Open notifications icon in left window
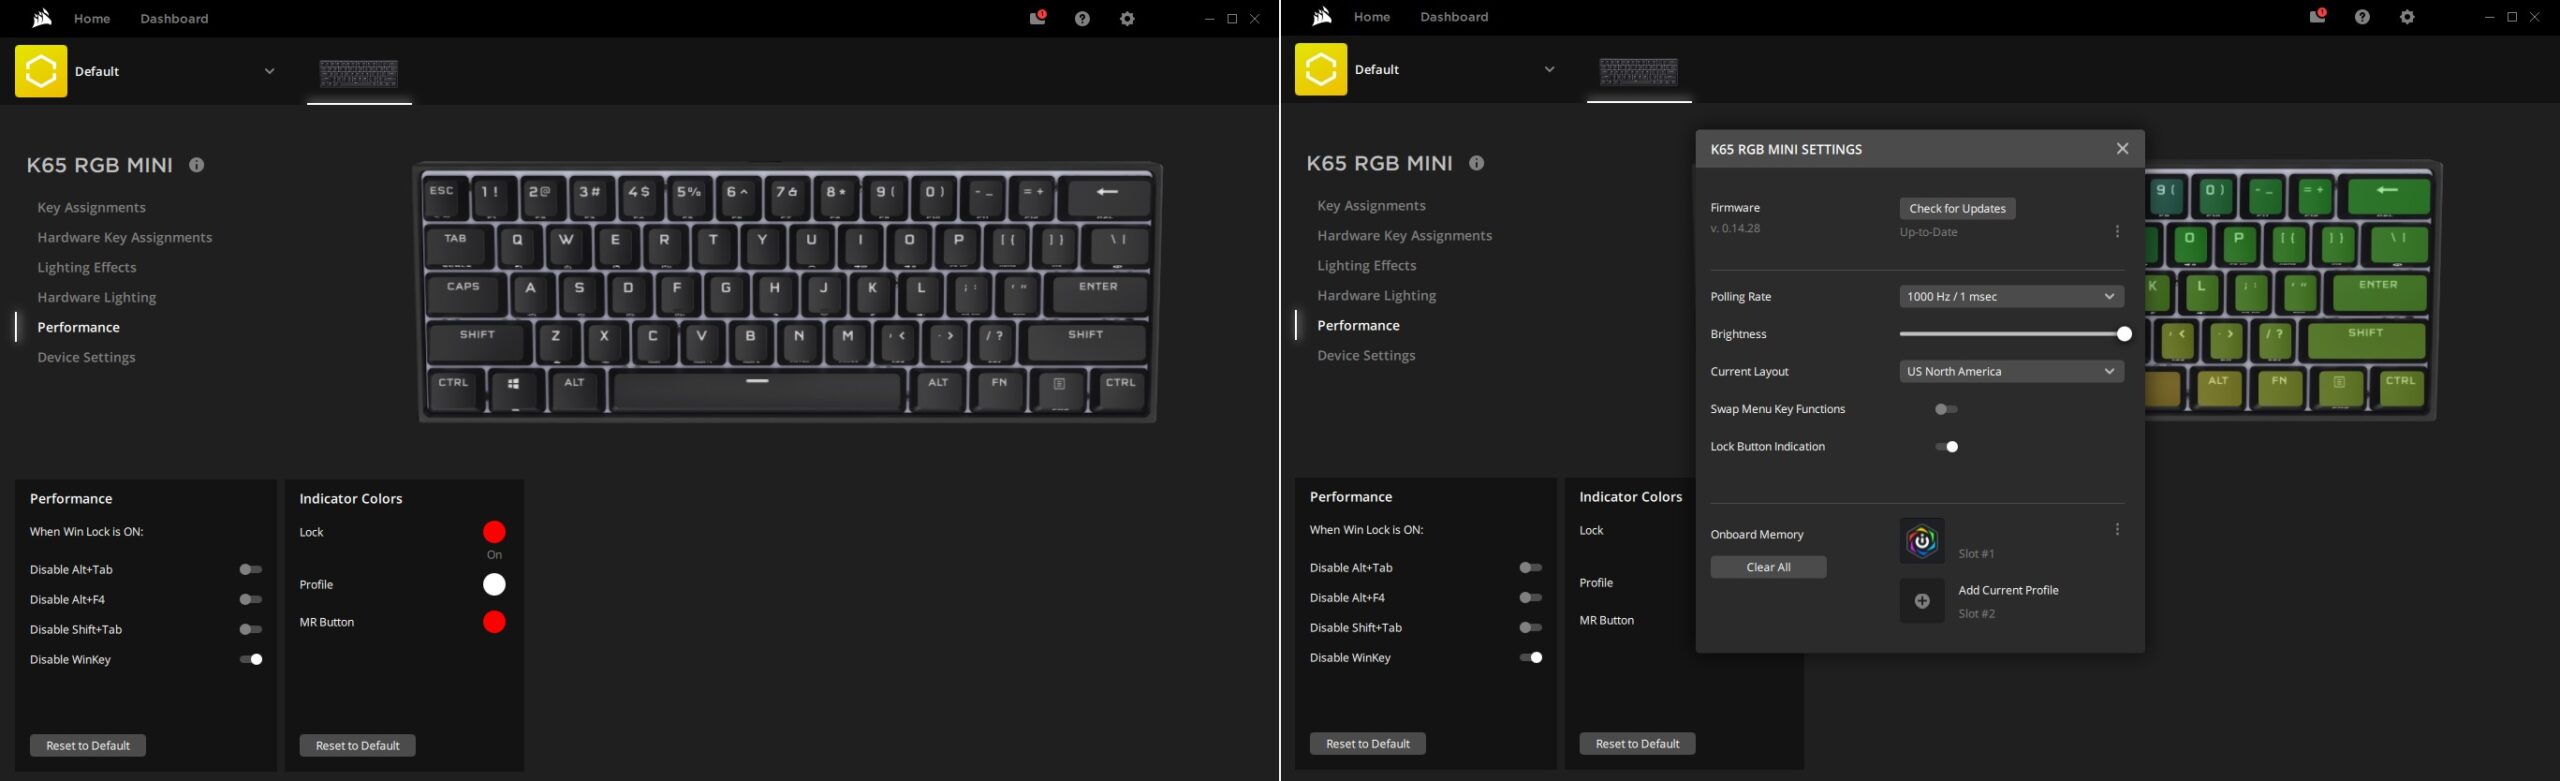2560x781 pixels. (1037, 18)
